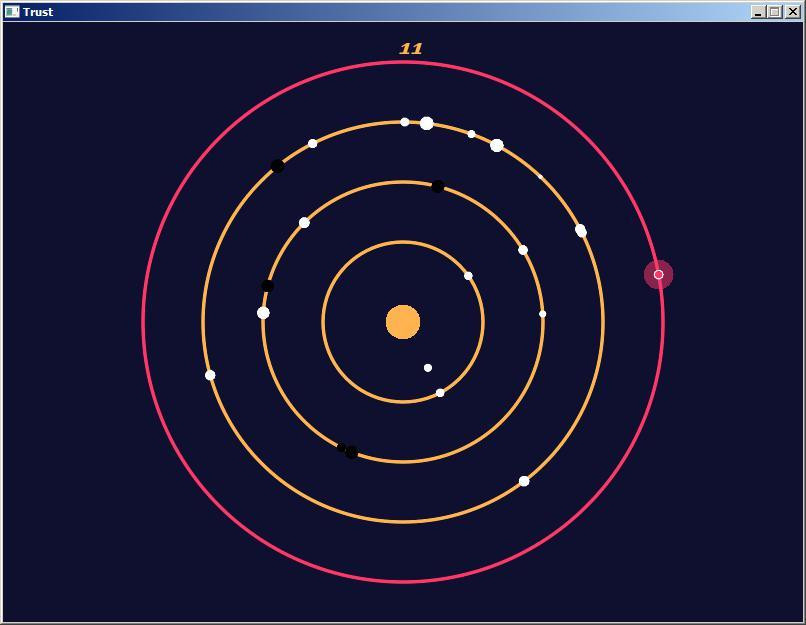
Task: Click the black enemy dot on the upper-left orbit
Action: click(x=277, y=166)
